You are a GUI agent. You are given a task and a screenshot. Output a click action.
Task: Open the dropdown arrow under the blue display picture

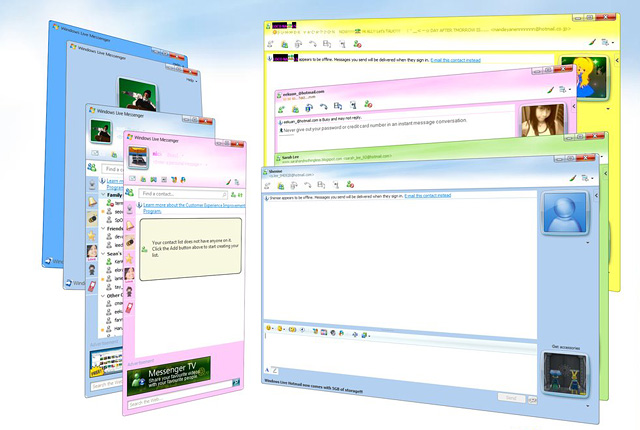(588, 242)
